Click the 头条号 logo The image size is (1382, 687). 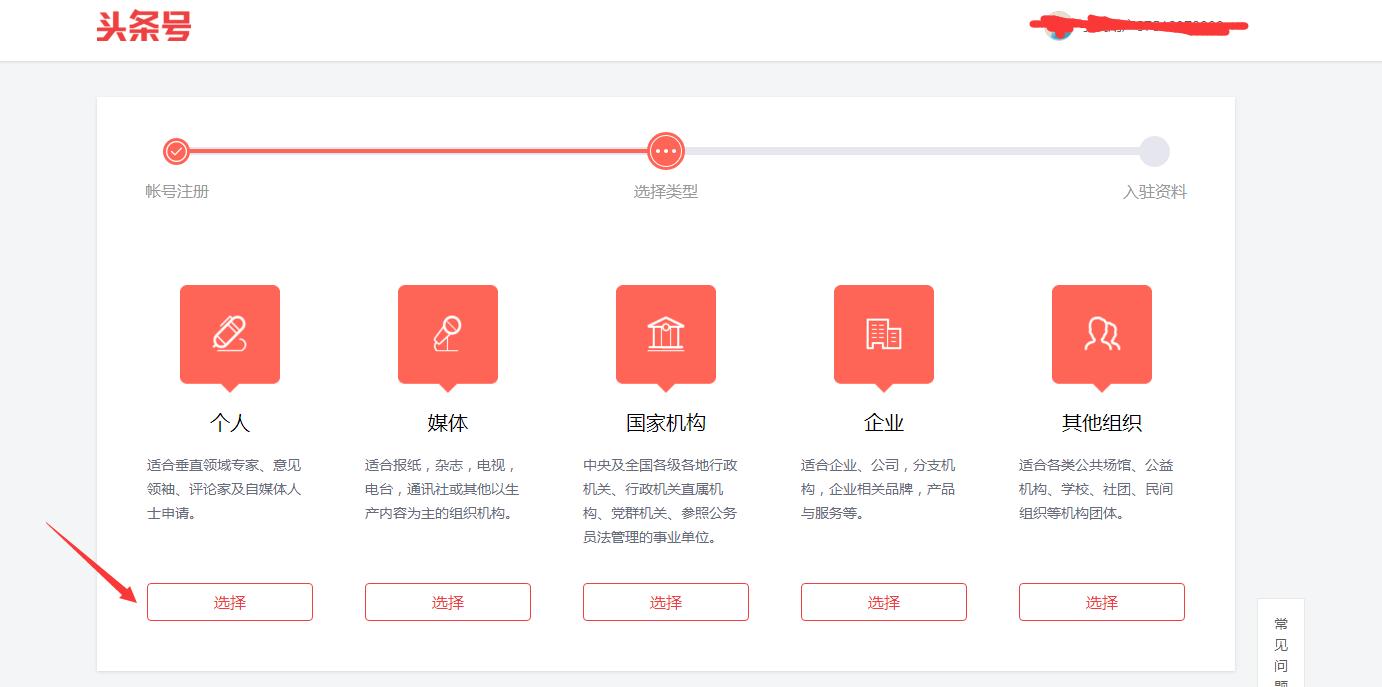click(144, 28)
